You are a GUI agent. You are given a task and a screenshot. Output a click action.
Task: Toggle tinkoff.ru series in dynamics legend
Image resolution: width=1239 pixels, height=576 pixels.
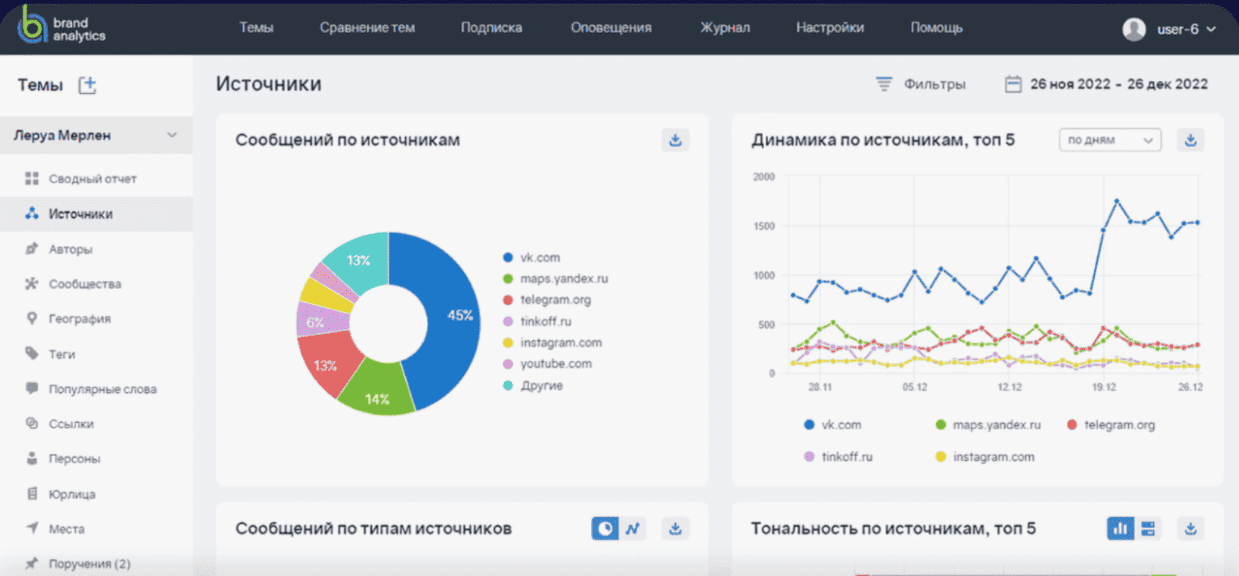838,457
